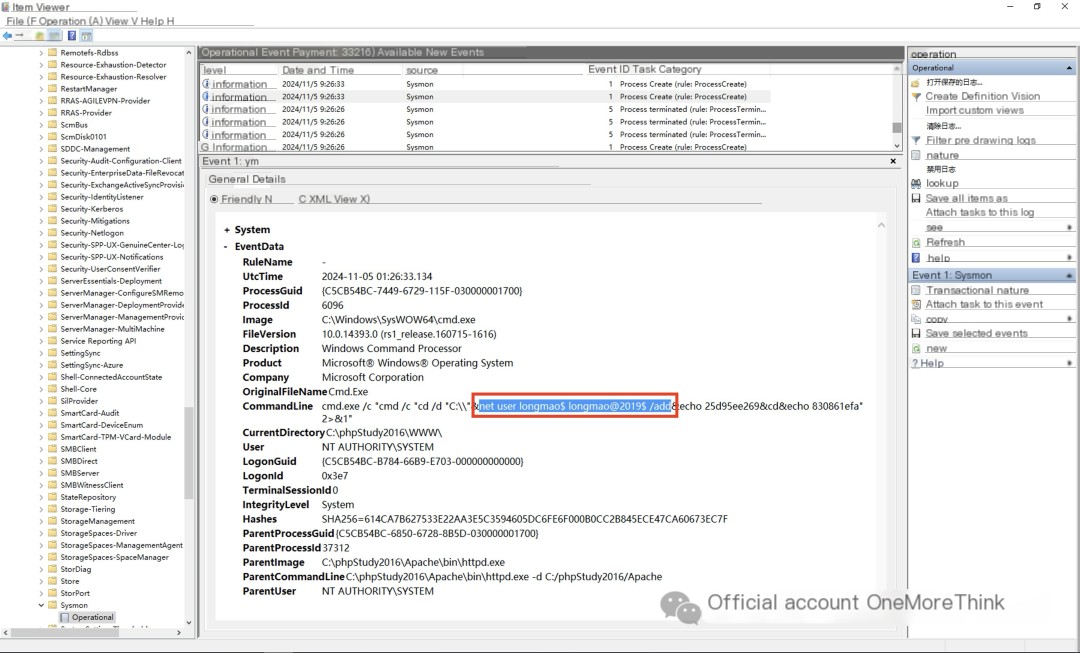1080x653 pixels.
Task: Click the Sysmon folder icon in the tree
Action: (x=52, y=605)
